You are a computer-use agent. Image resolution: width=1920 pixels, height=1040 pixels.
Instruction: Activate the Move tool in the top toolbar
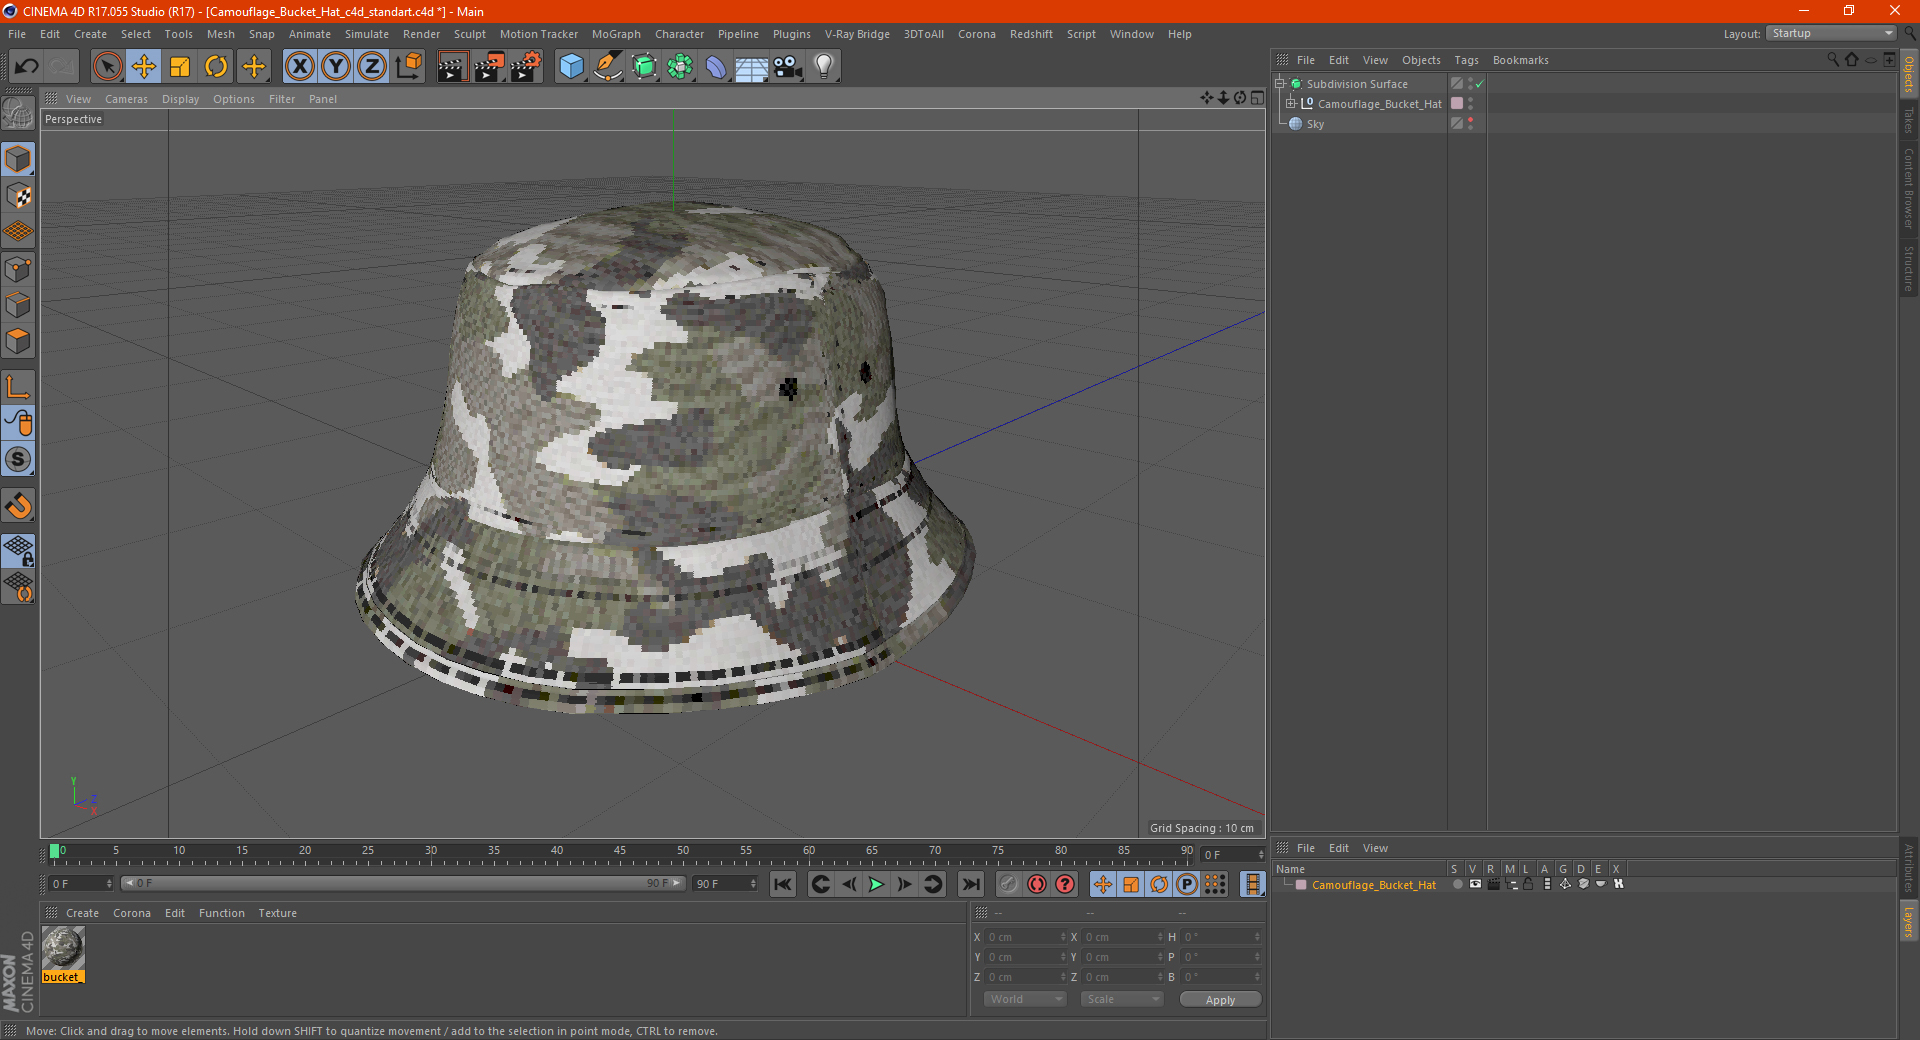coord(144,67)
